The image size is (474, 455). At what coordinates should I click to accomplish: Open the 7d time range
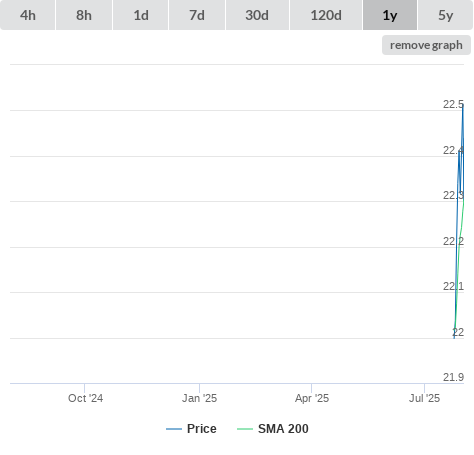[197, 15]
